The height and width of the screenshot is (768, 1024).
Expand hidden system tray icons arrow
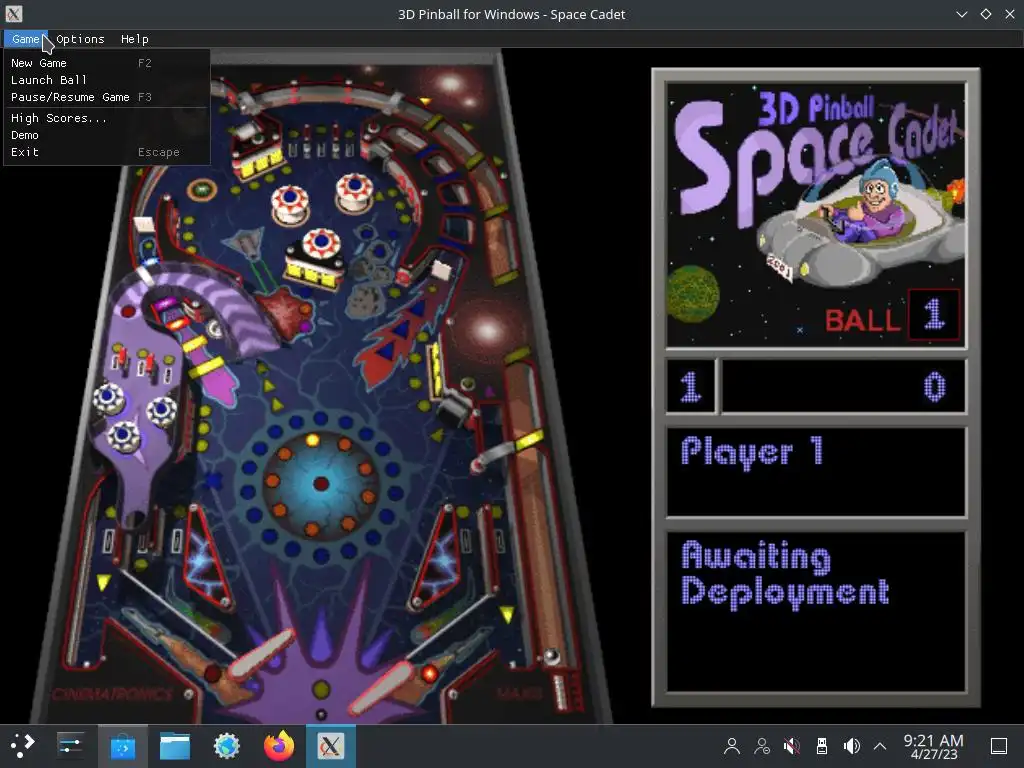(880, 746)
